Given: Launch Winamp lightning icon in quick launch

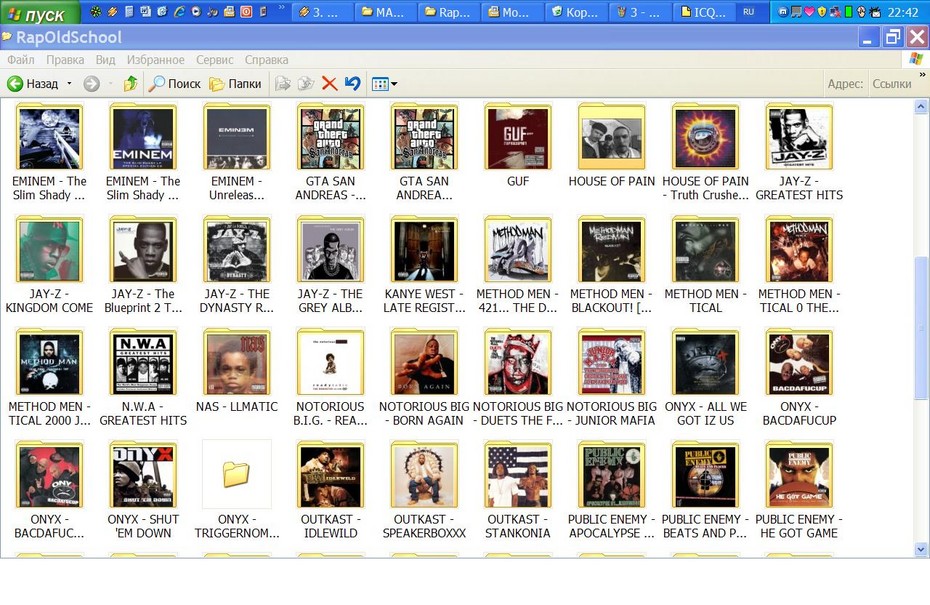Looking at the screenshot, I should pos(112,11).
